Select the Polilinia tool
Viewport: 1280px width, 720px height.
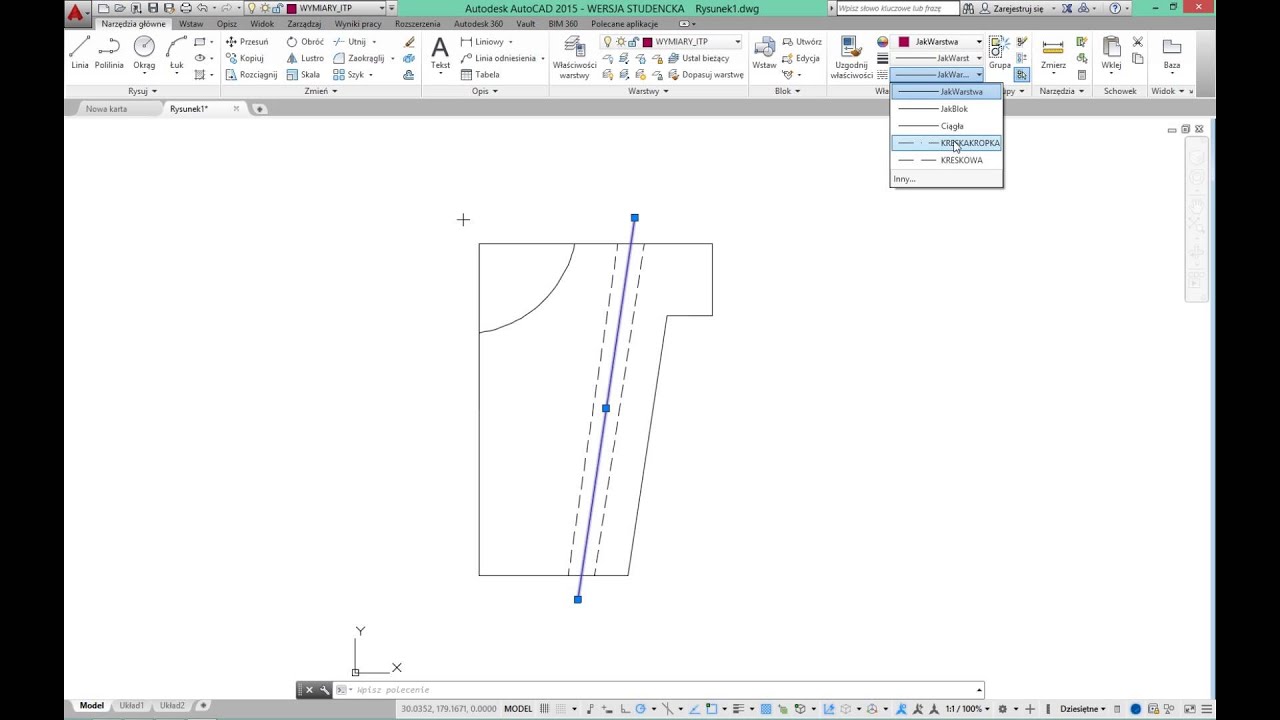[x=109, y=52]
